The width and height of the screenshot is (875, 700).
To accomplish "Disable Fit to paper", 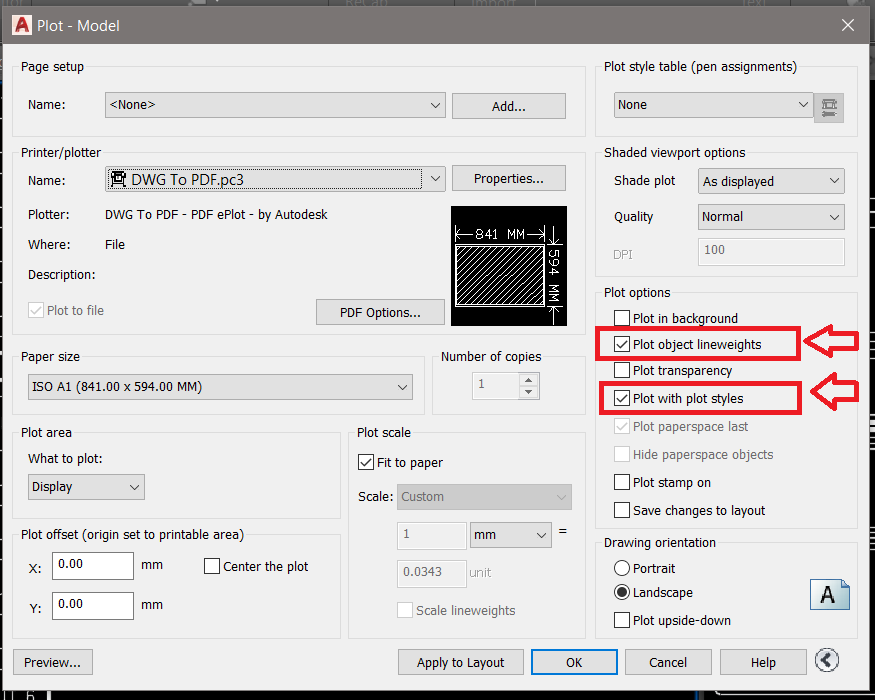I will (x=366, y=462).
